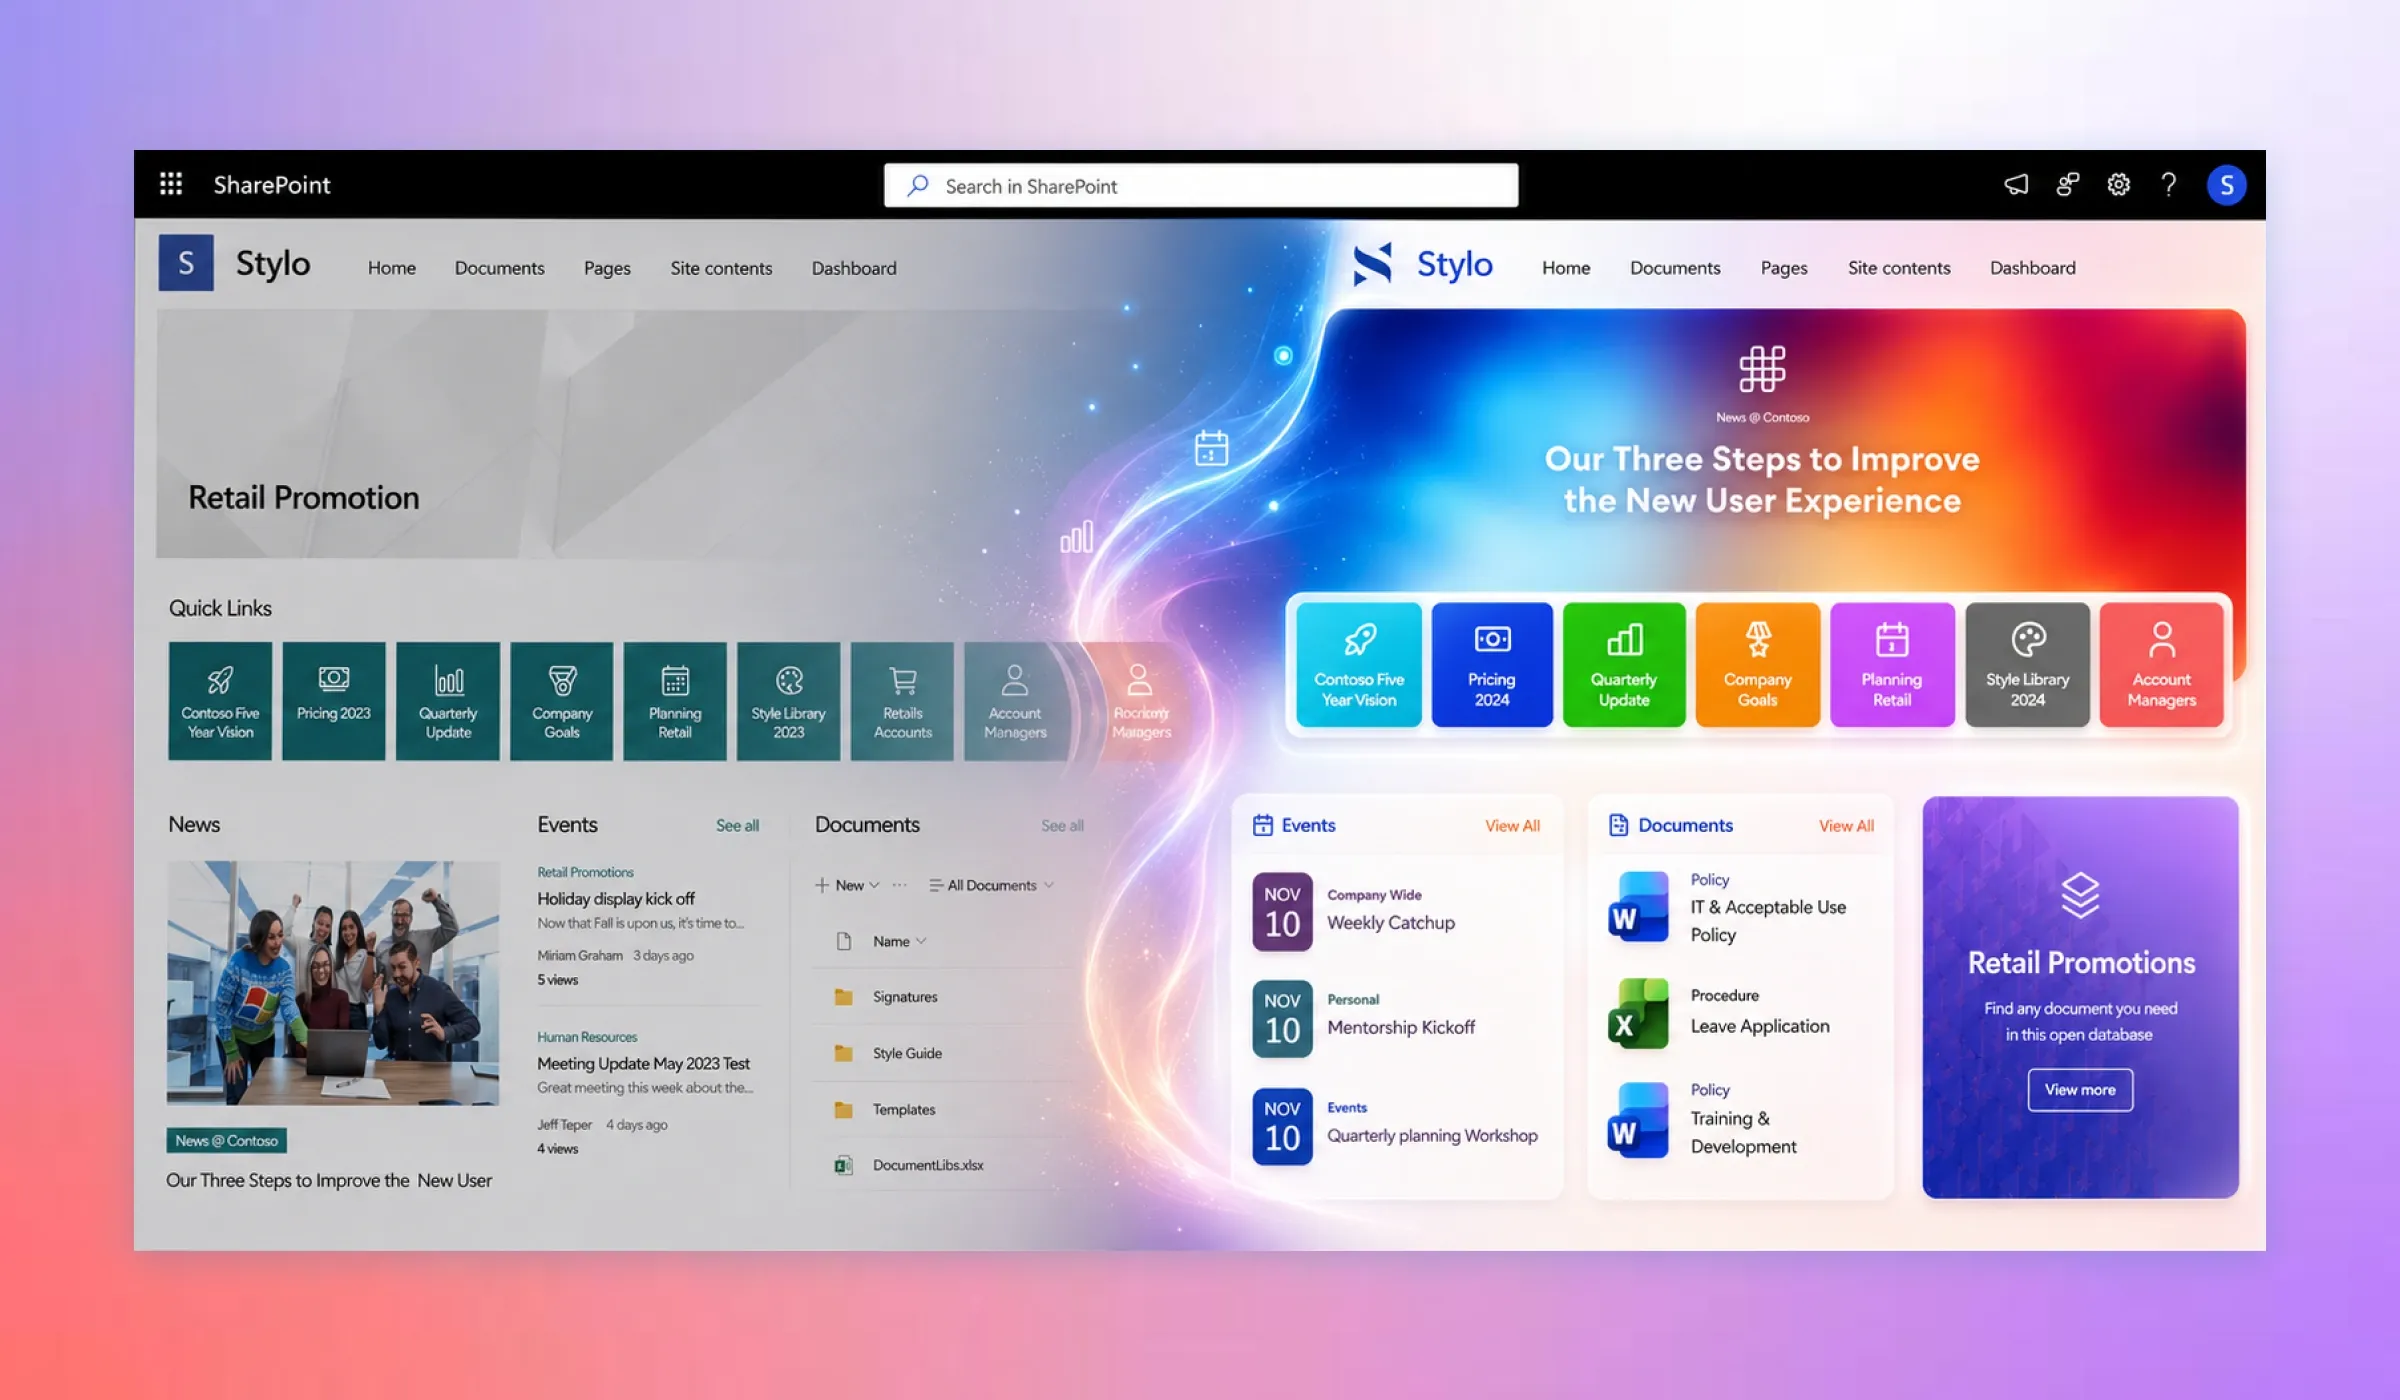
Task: Open the blue Pricing 2024 tile
Action: point(1492,664)
